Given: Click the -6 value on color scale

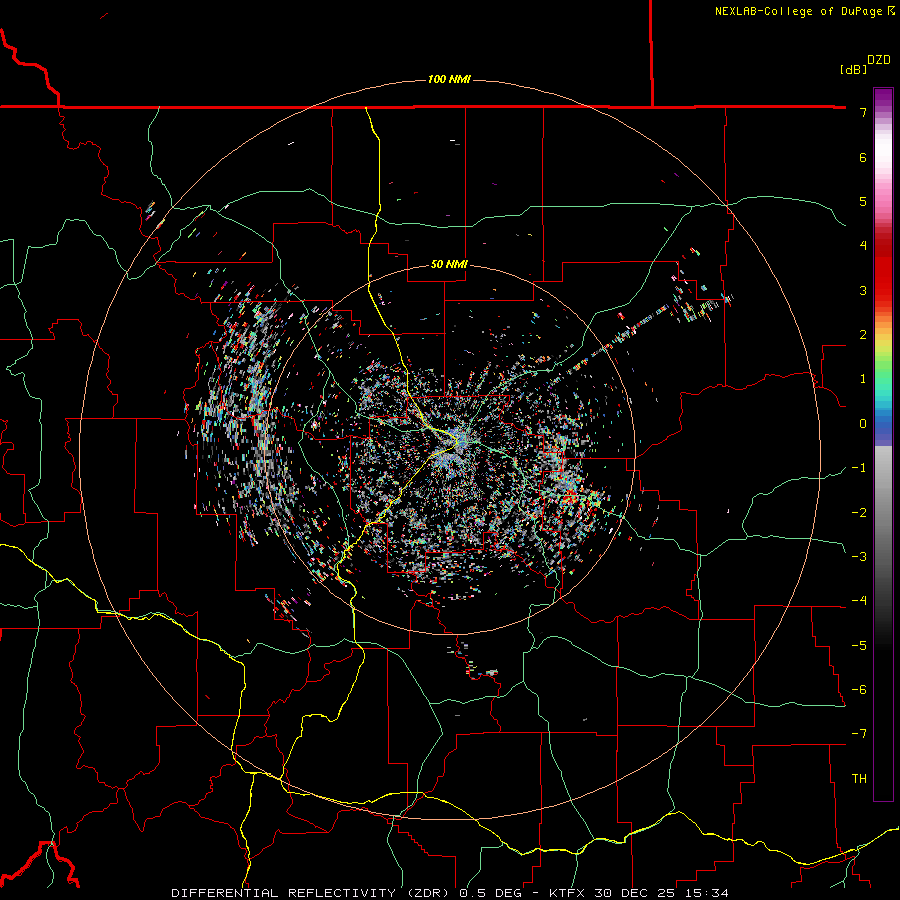Looking at the screenshot, I should [859, 690].
